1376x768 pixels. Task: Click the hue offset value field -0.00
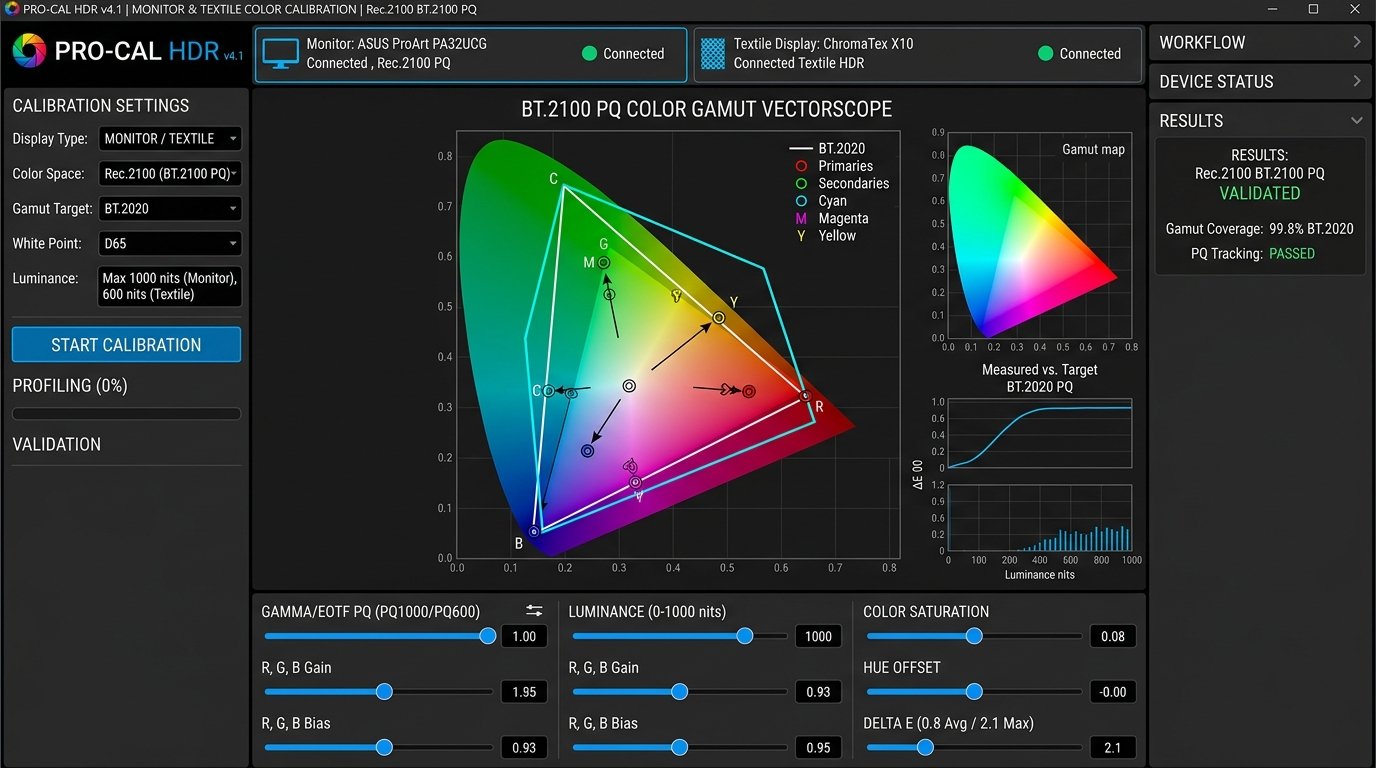pyautogui.click(x=1112, y=692)
